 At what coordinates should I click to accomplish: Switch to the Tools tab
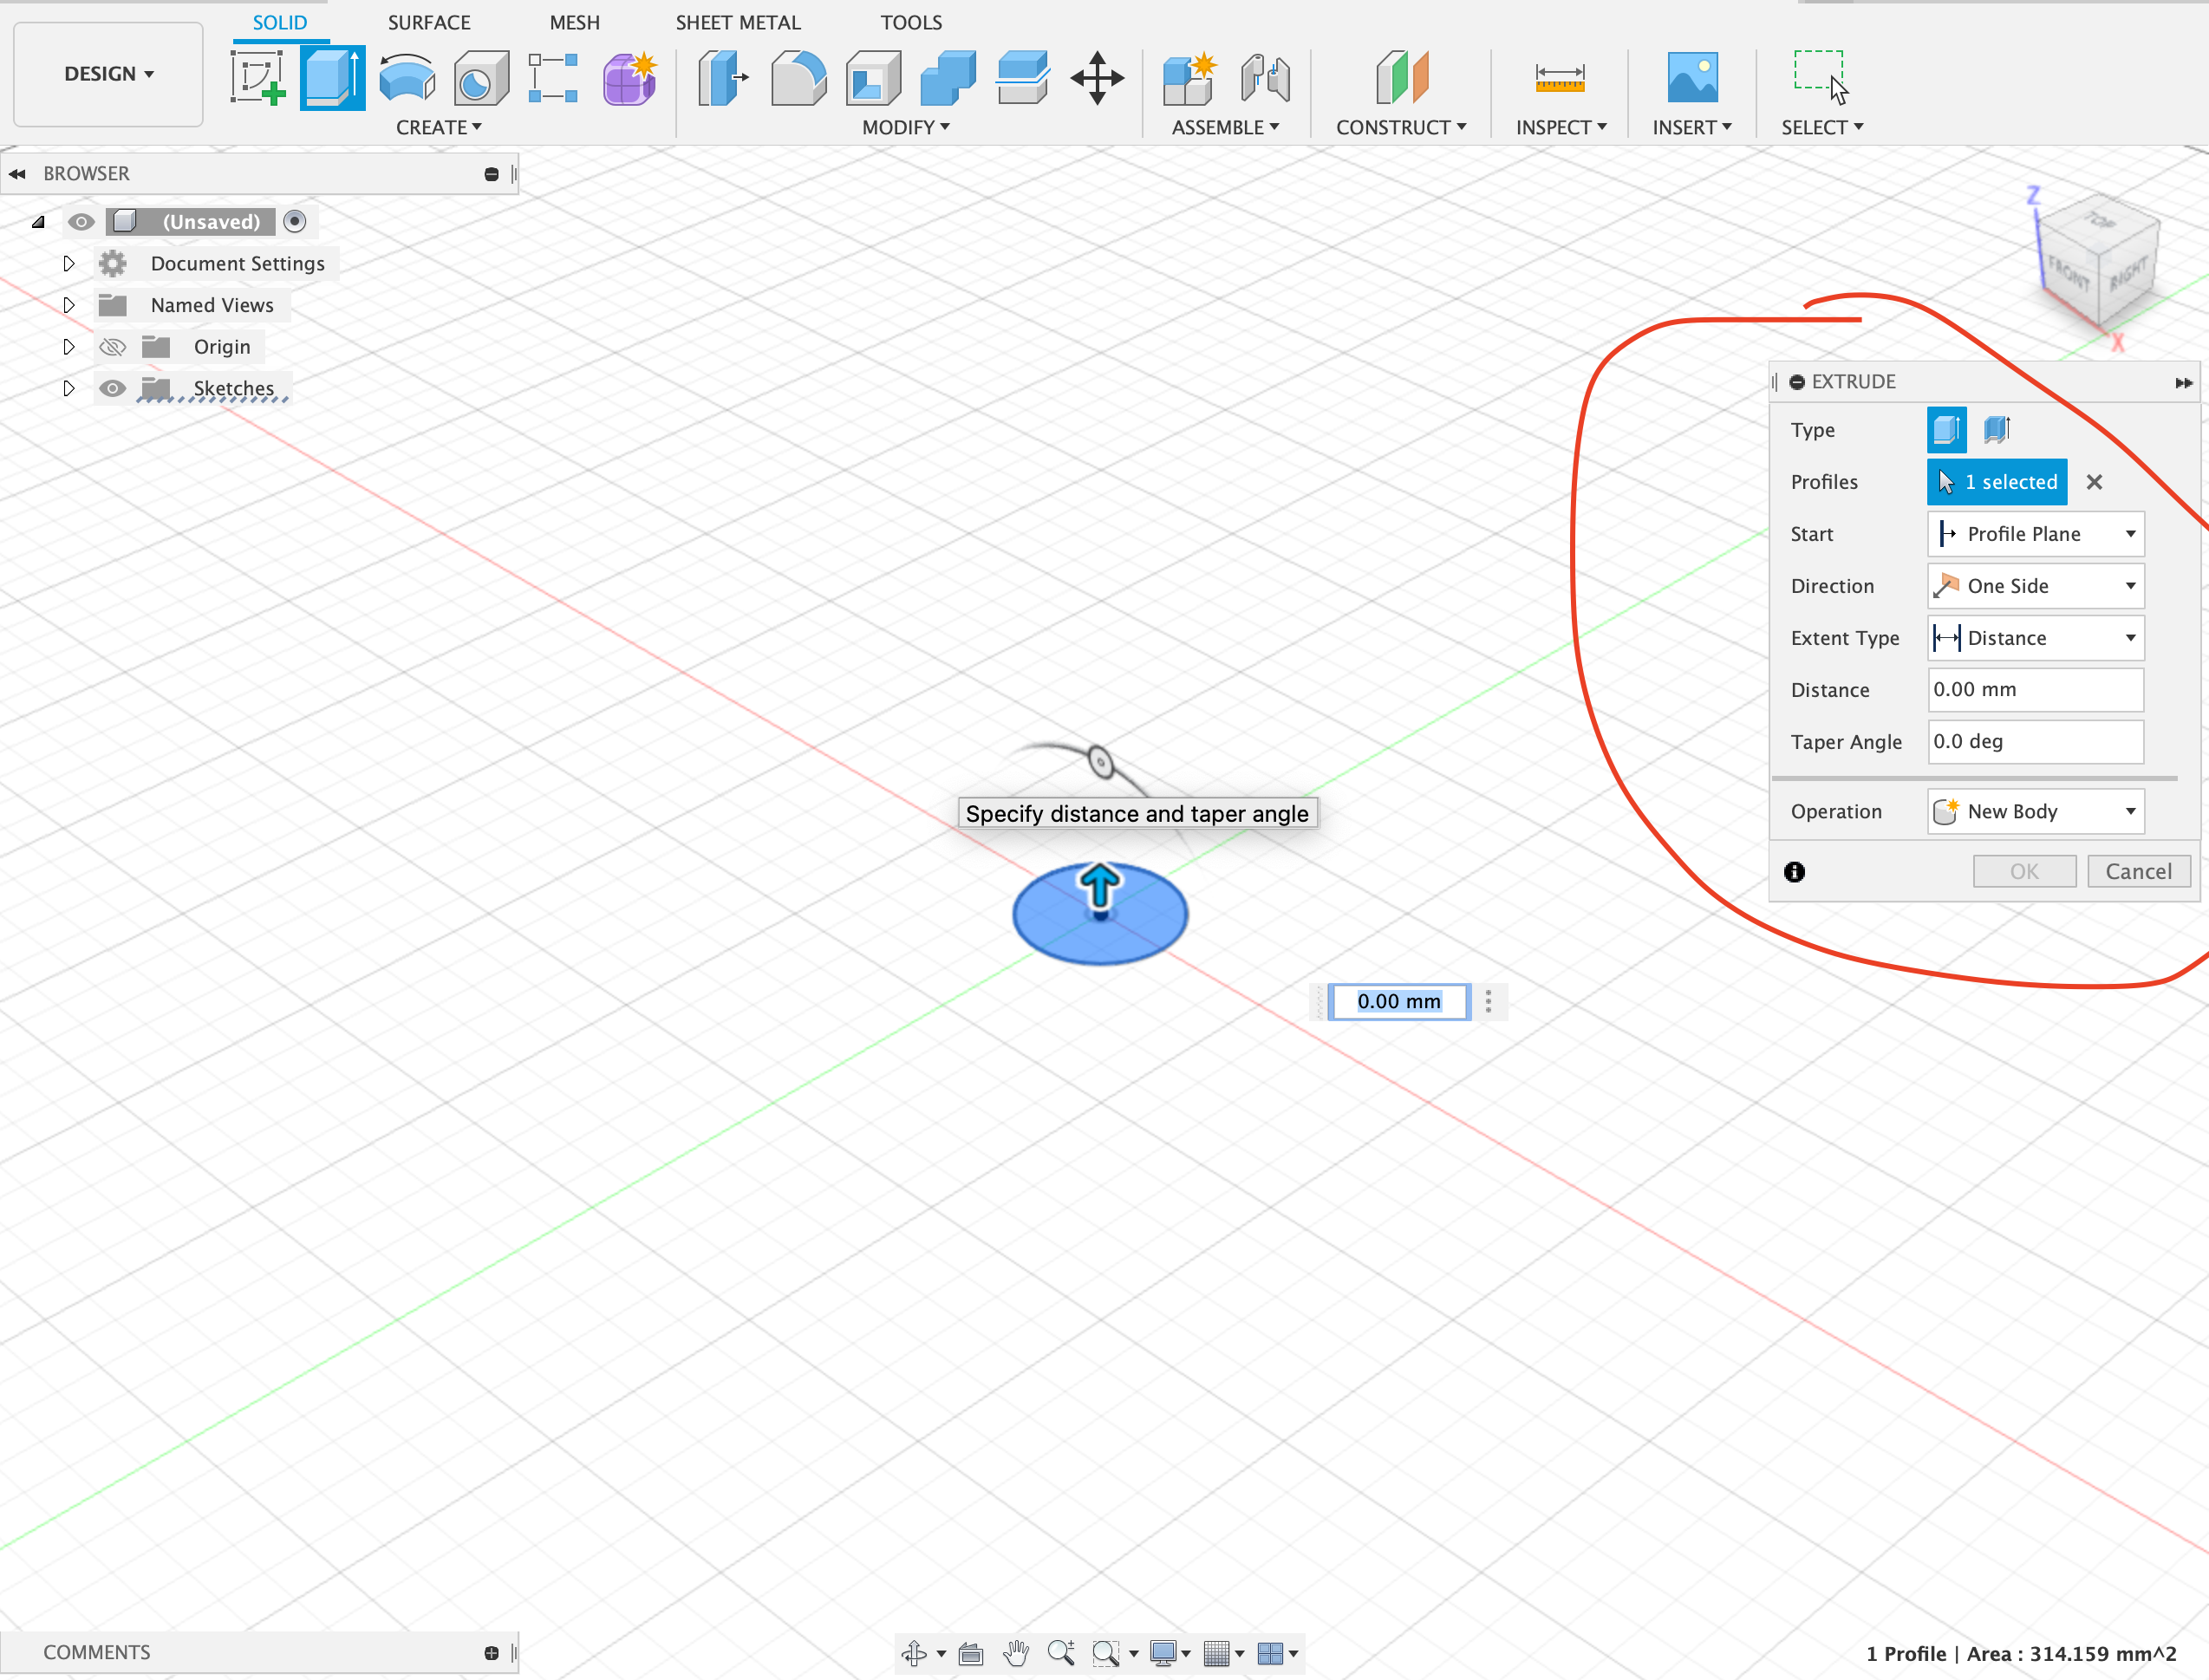click(911, 22)
